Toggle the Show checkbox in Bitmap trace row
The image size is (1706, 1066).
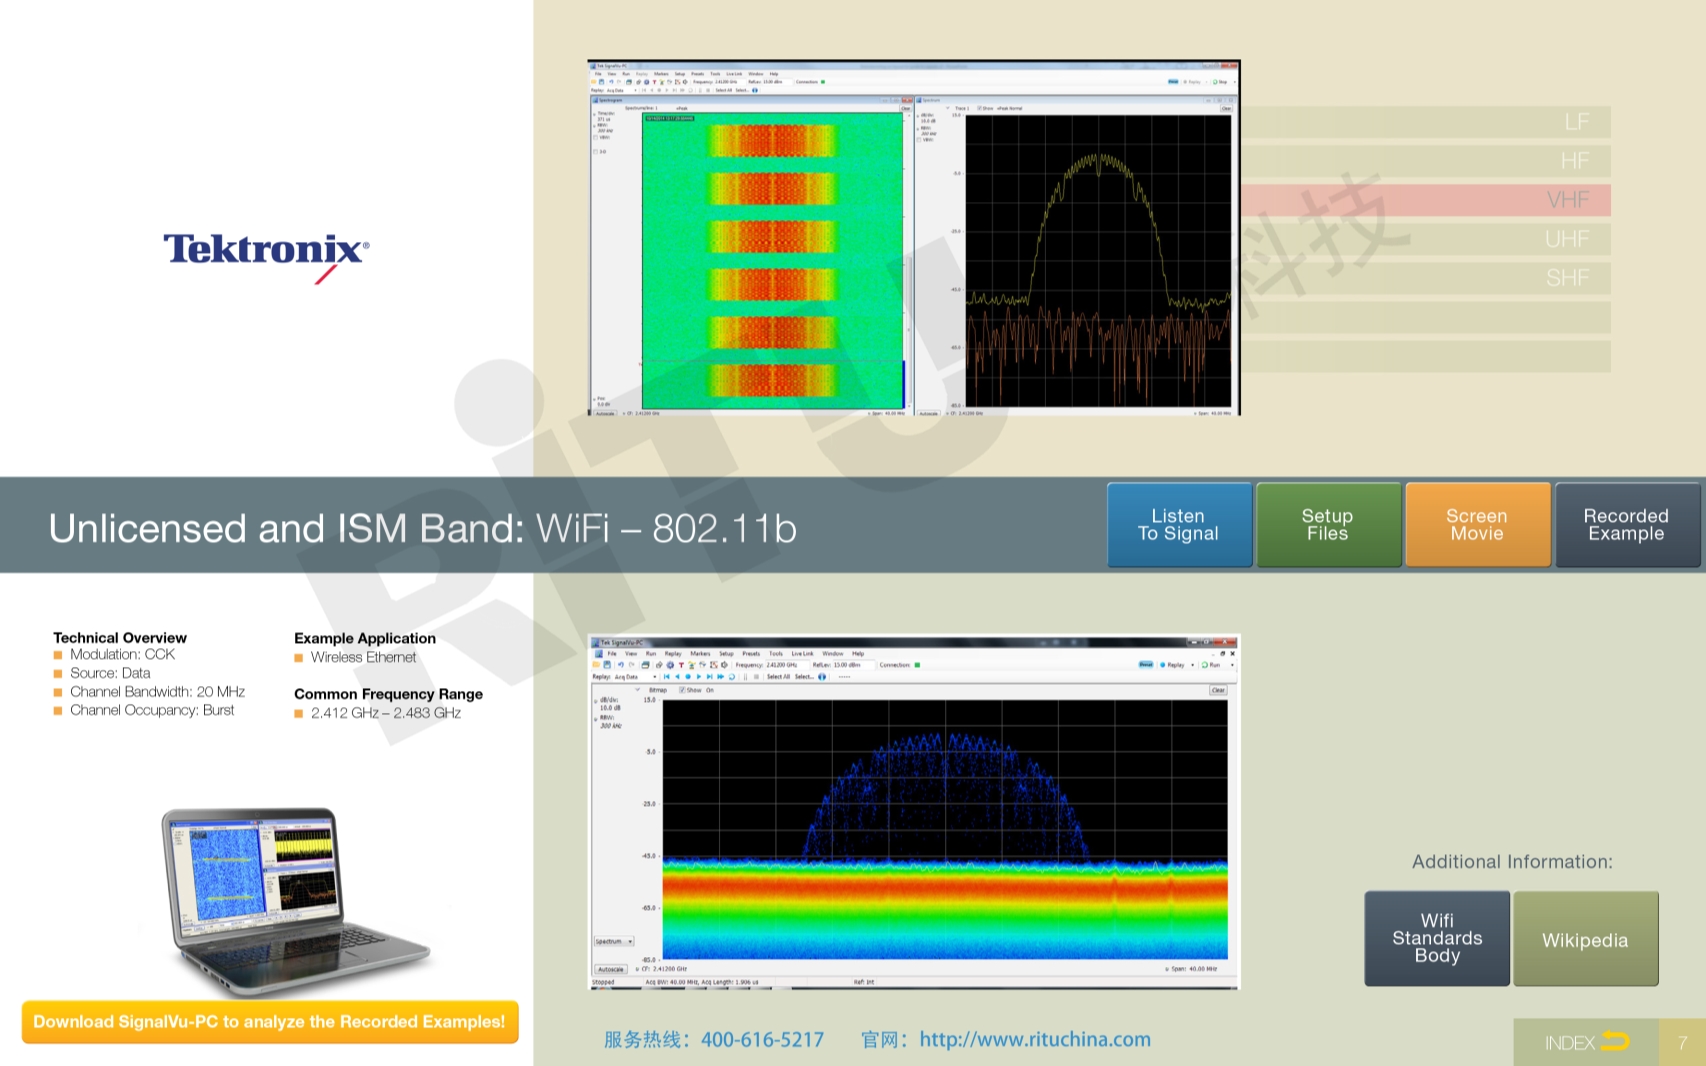682,690
